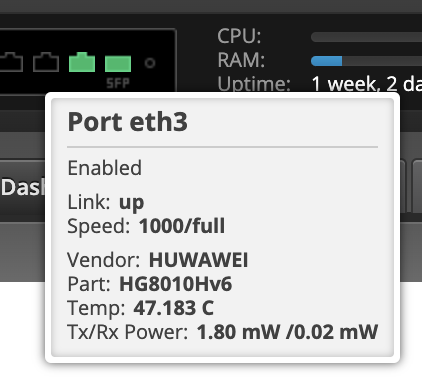The image size is (422, 386).
Task: Click the unconnected port outline beside green port
Action: click(x=46, y=62)
